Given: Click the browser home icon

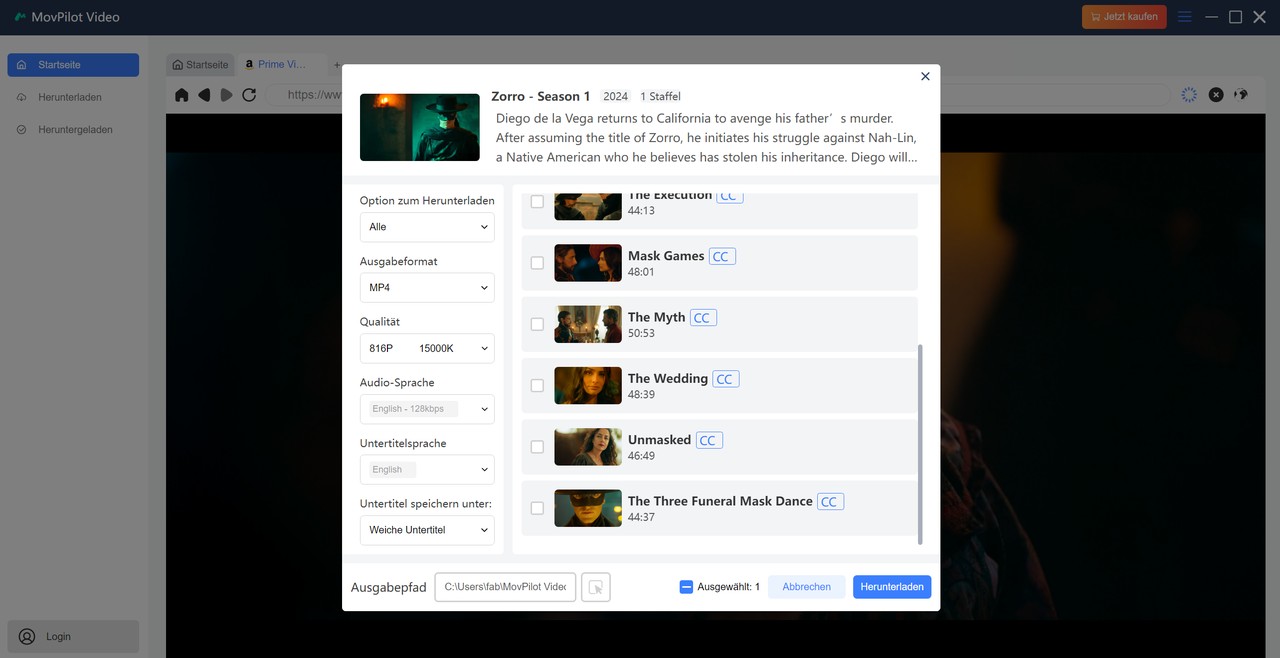Looking at the screenshot, I should click(x=180, y=94).
